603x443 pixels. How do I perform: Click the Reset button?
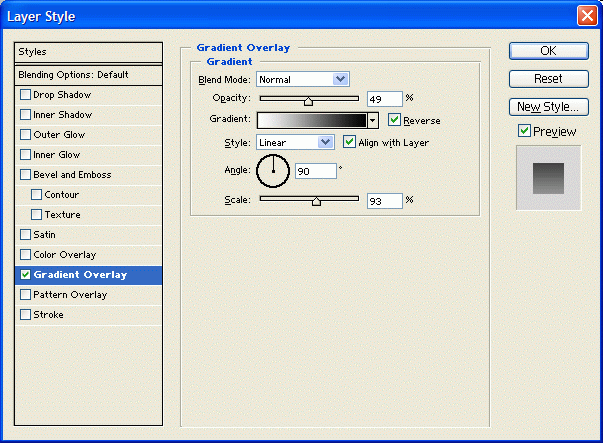pyautogui.click(x=547, y=78)
